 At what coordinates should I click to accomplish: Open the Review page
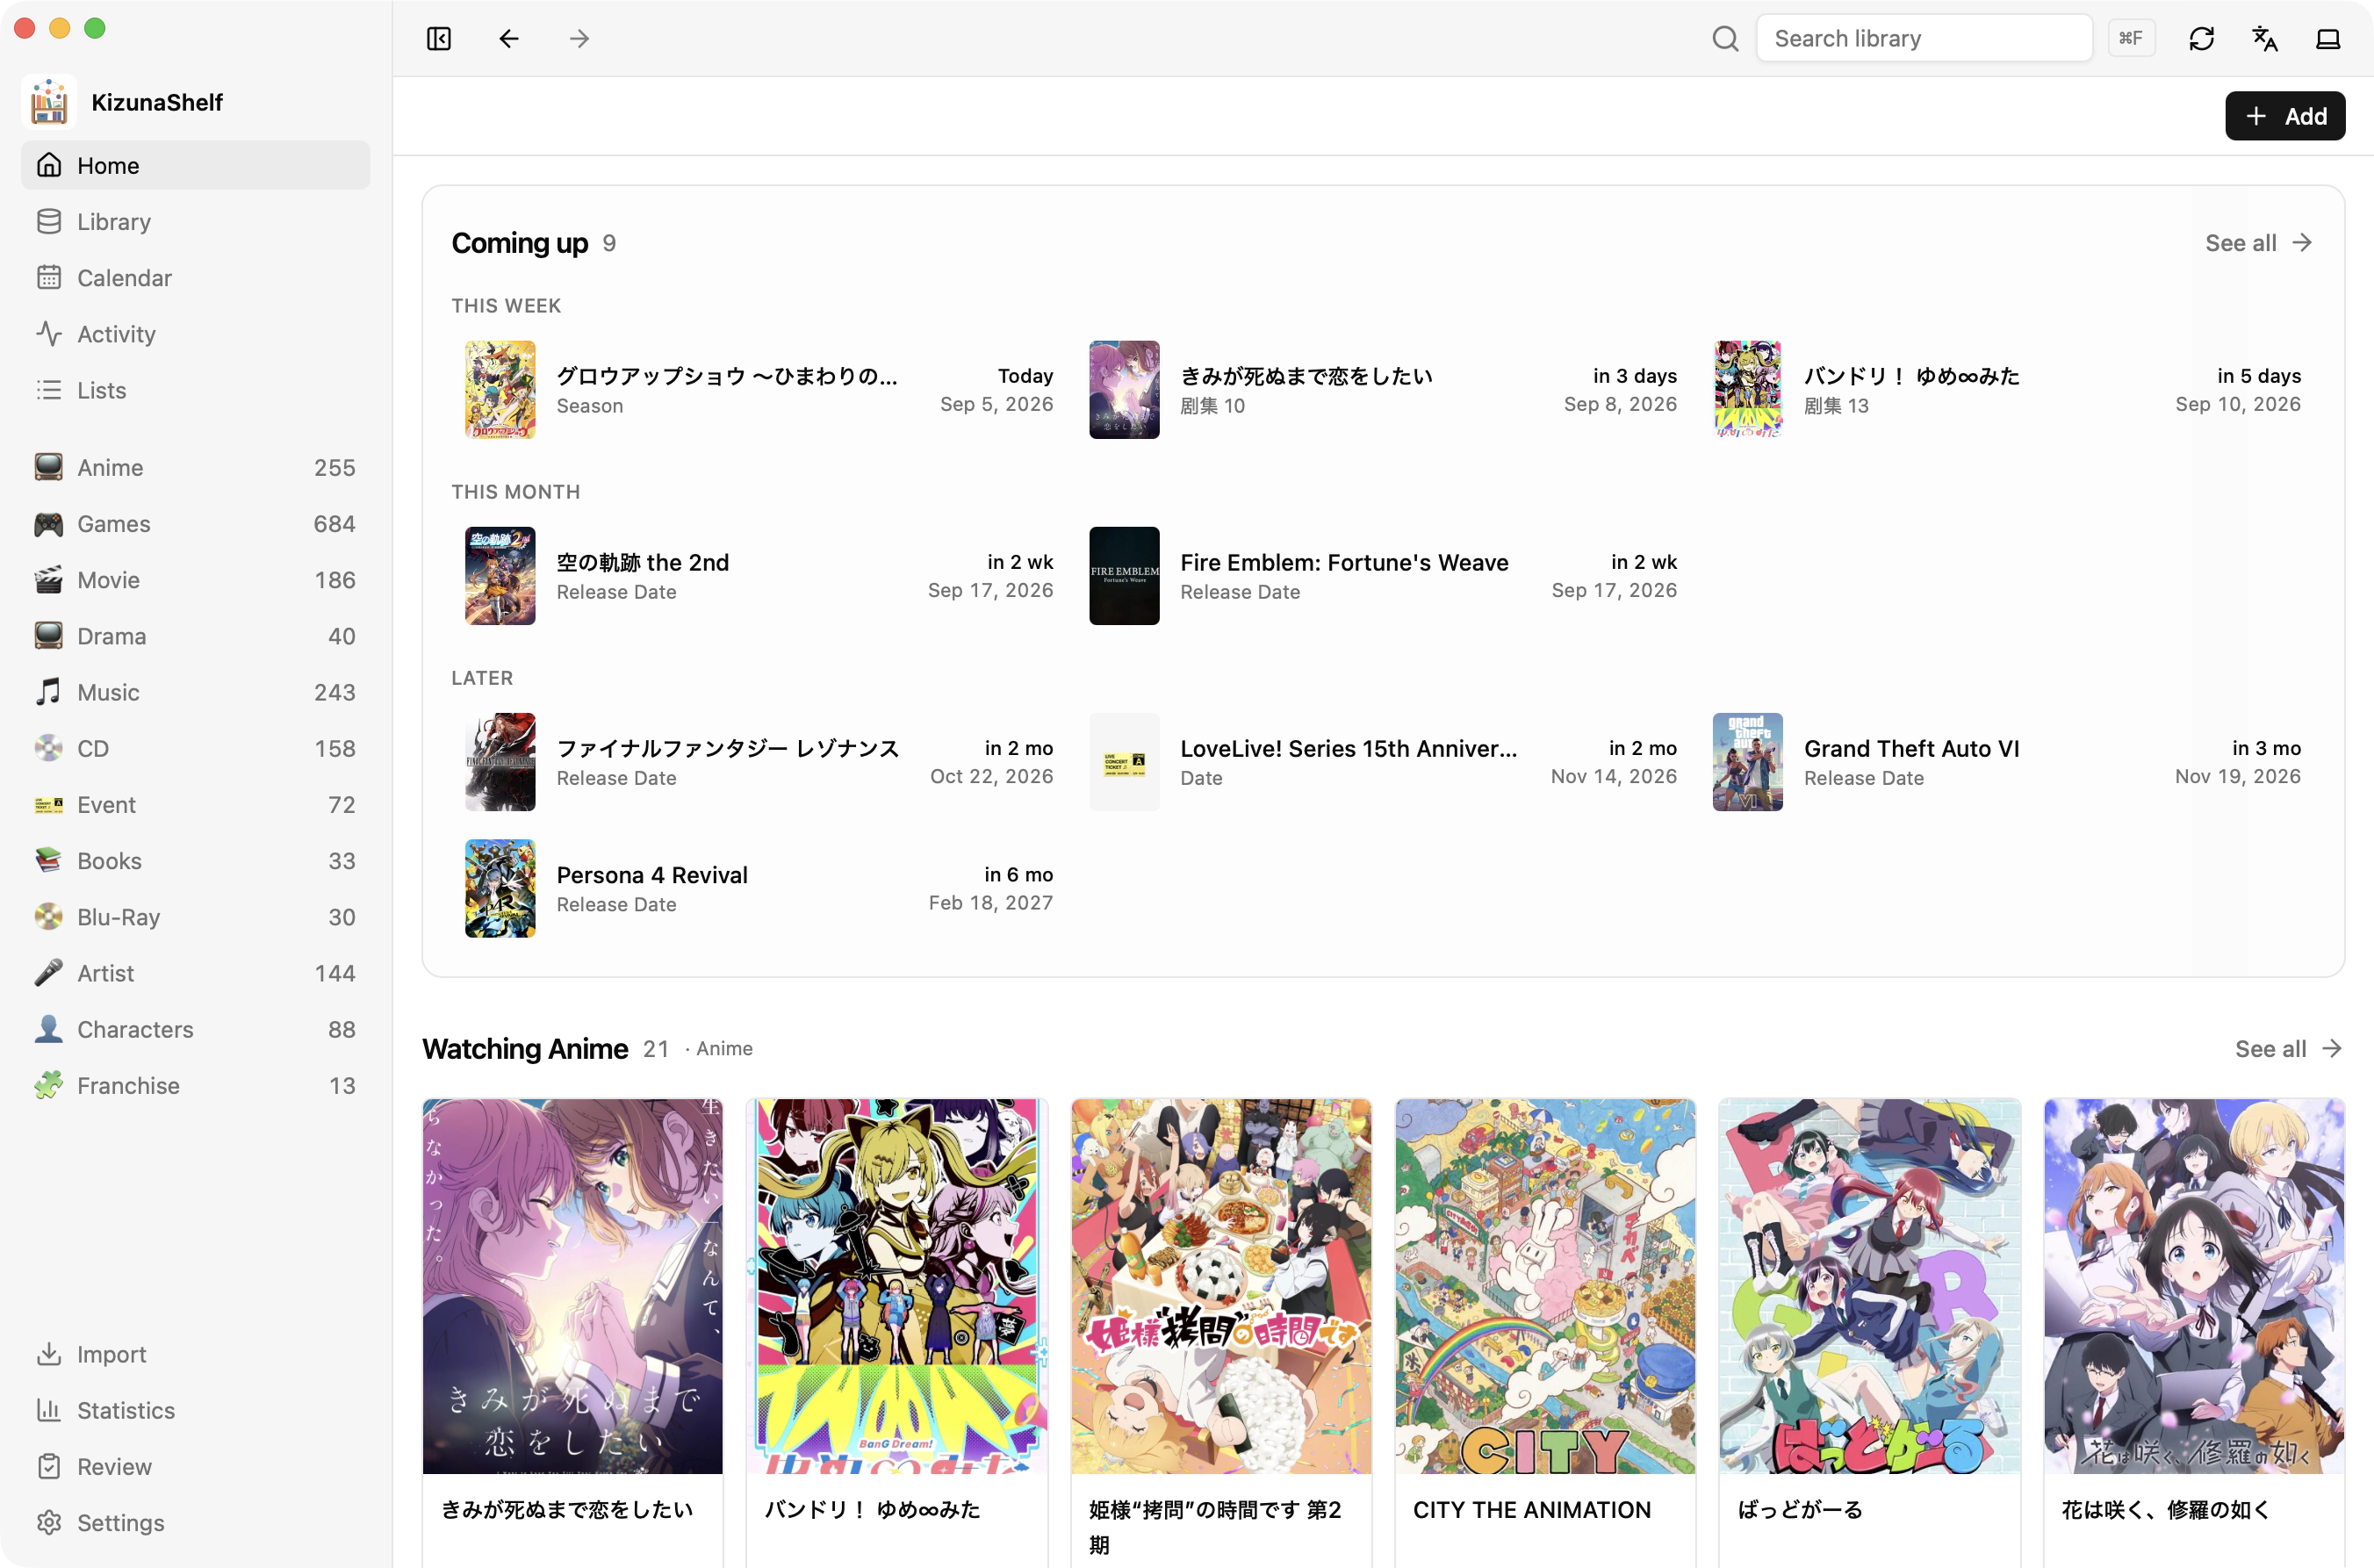click(x=196, y=1466)
